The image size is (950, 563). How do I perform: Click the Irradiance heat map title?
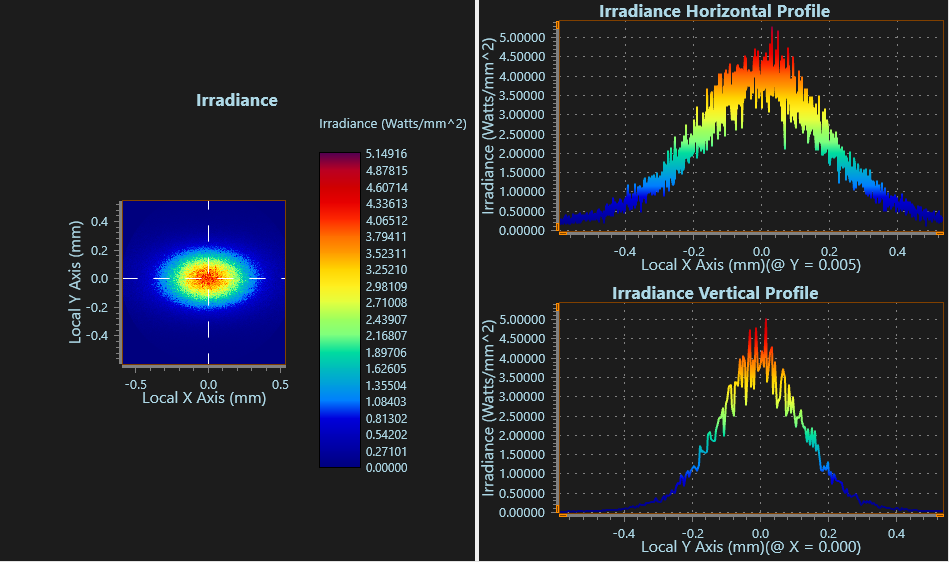pyautogui.click(x=236, y=100)
